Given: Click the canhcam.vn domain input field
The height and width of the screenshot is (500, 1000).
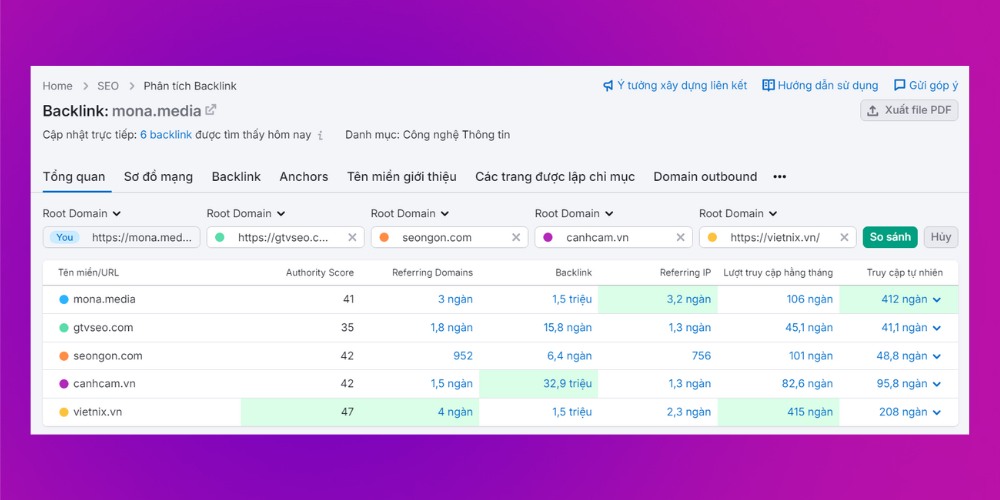Looking at the screenshot, I should pyautogui.click(x=614, y=237).
